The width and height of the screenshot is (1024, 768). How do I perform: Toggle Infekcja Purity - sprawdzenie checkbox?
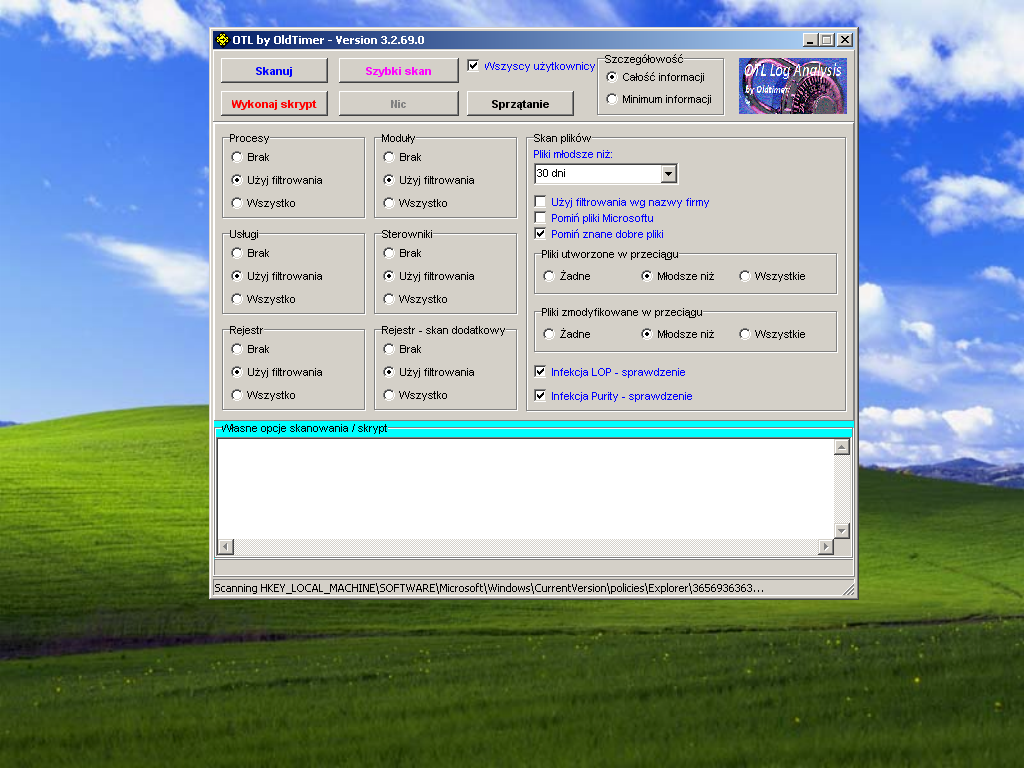(540, 395)
